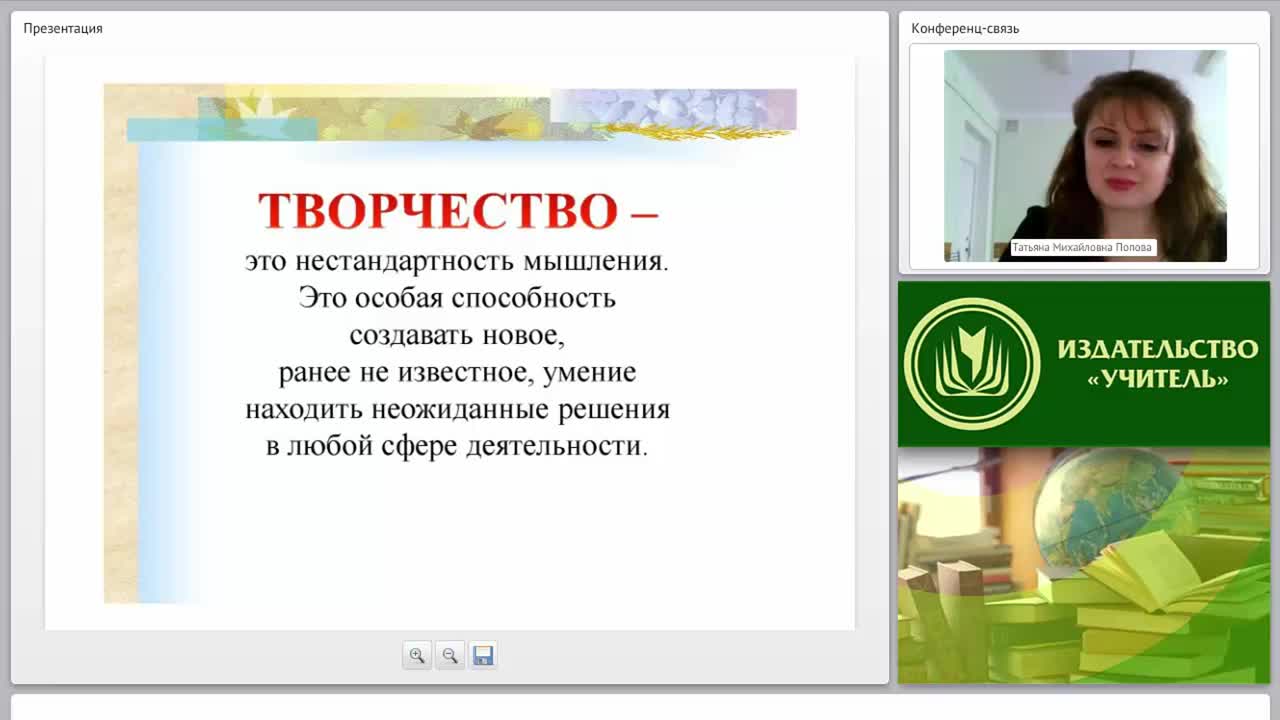Save the presentation with the floppy disk icon

click(483, 656)
